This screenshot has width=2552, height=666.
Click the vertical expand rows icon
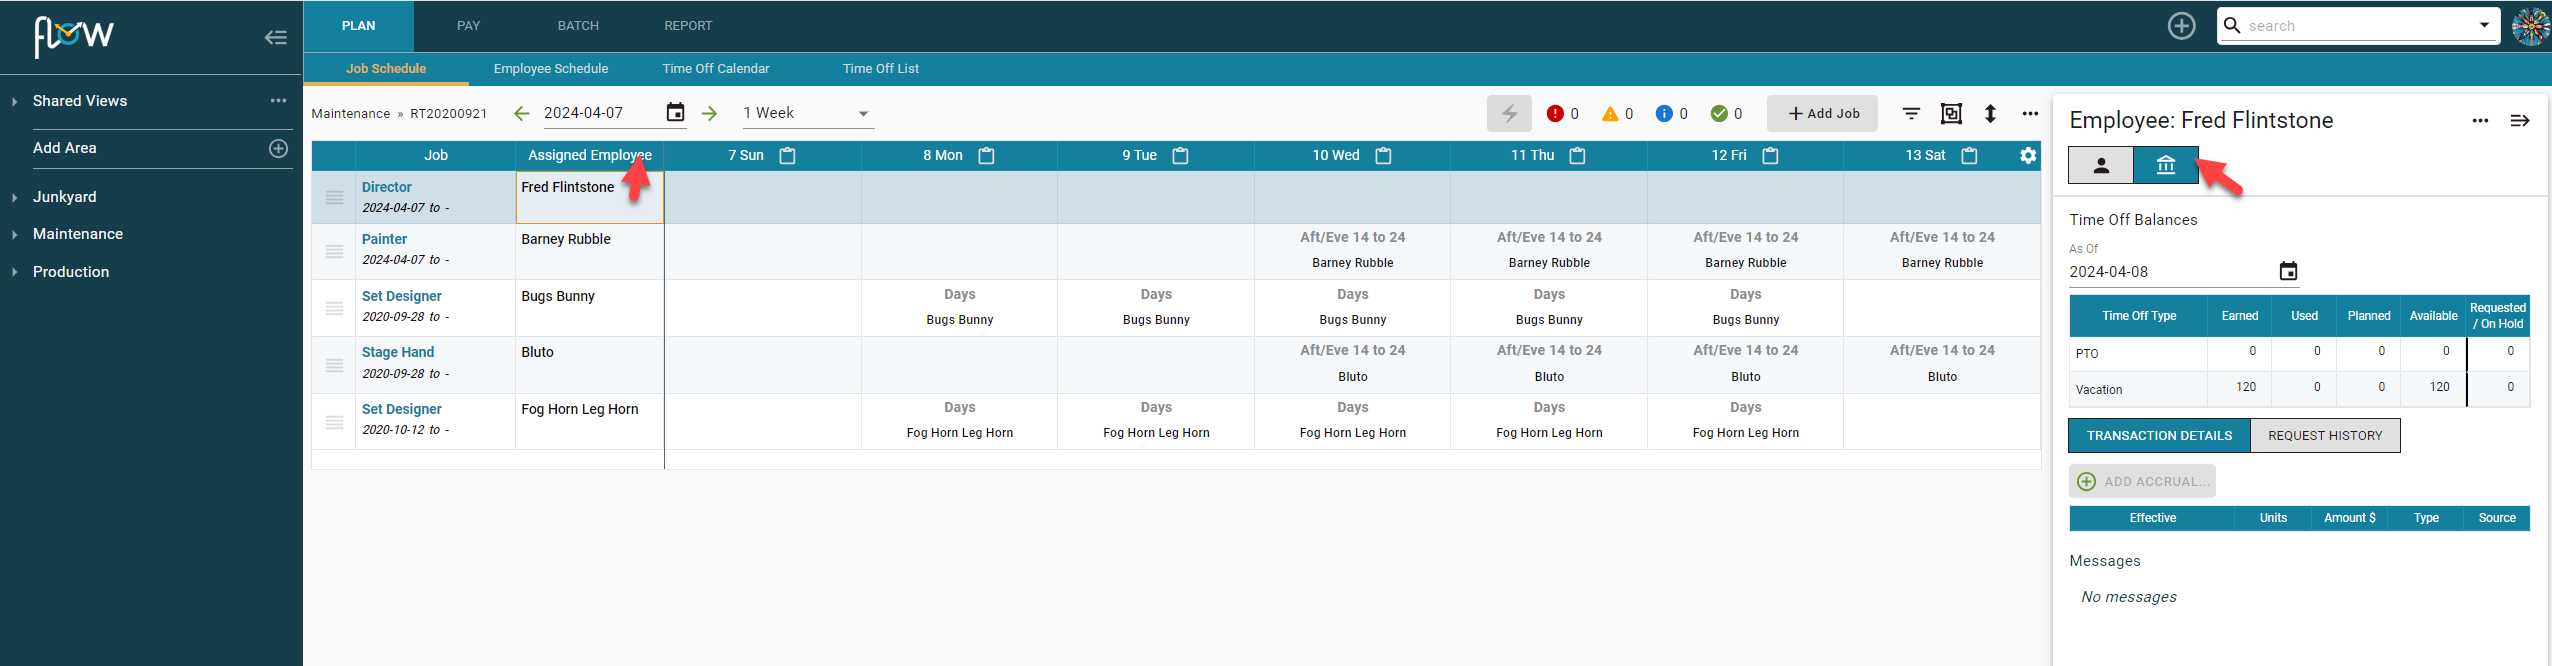pos(1990,114)
